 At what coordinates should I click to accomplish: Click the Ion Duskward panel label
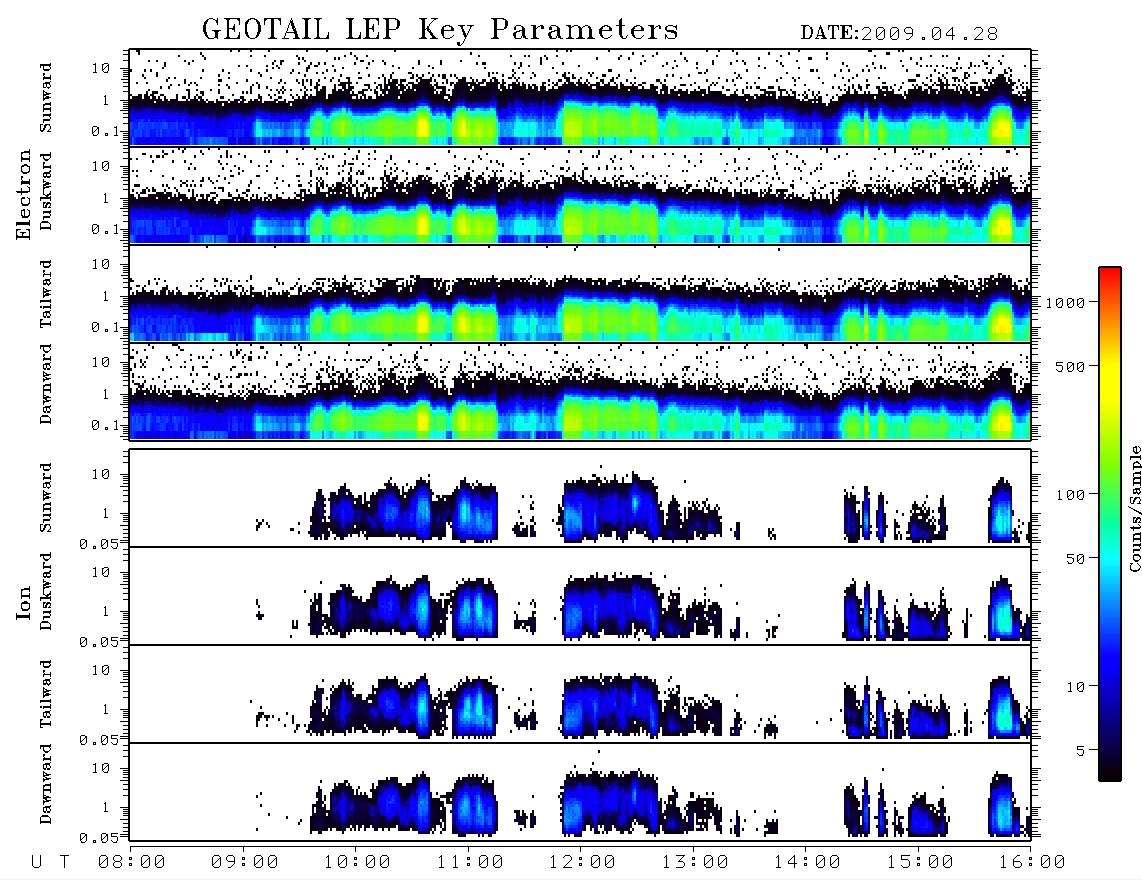pos(46,592)
